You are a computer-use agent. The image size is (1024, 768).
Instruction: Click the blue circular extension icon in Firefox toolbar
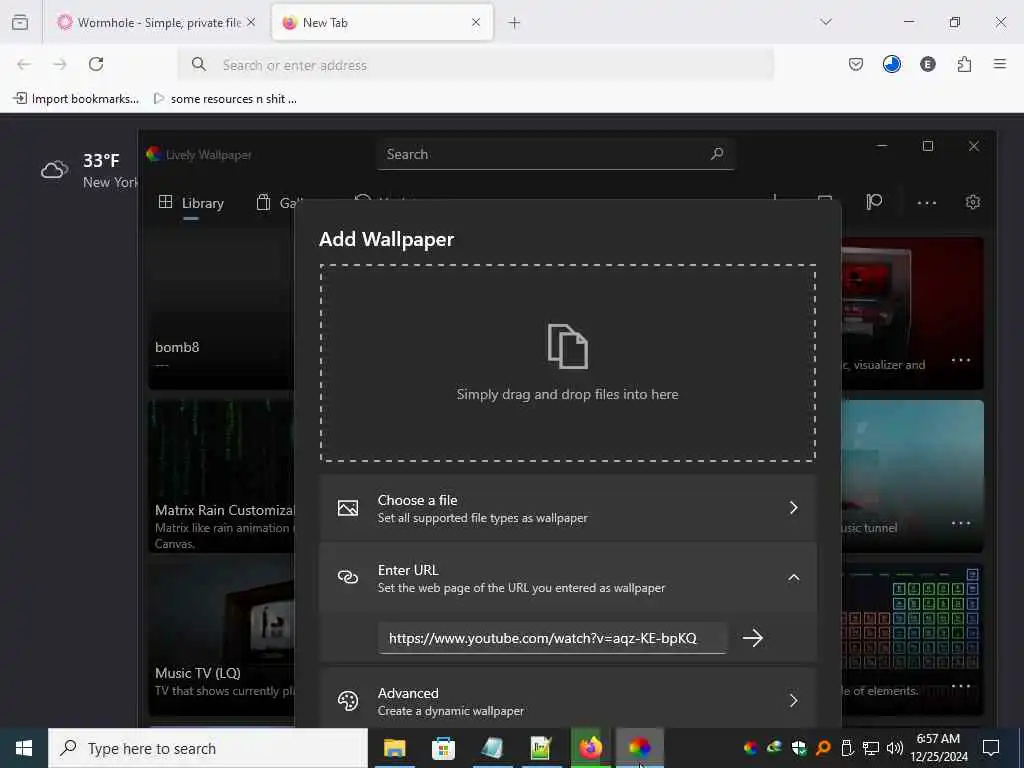pos(891,64)
